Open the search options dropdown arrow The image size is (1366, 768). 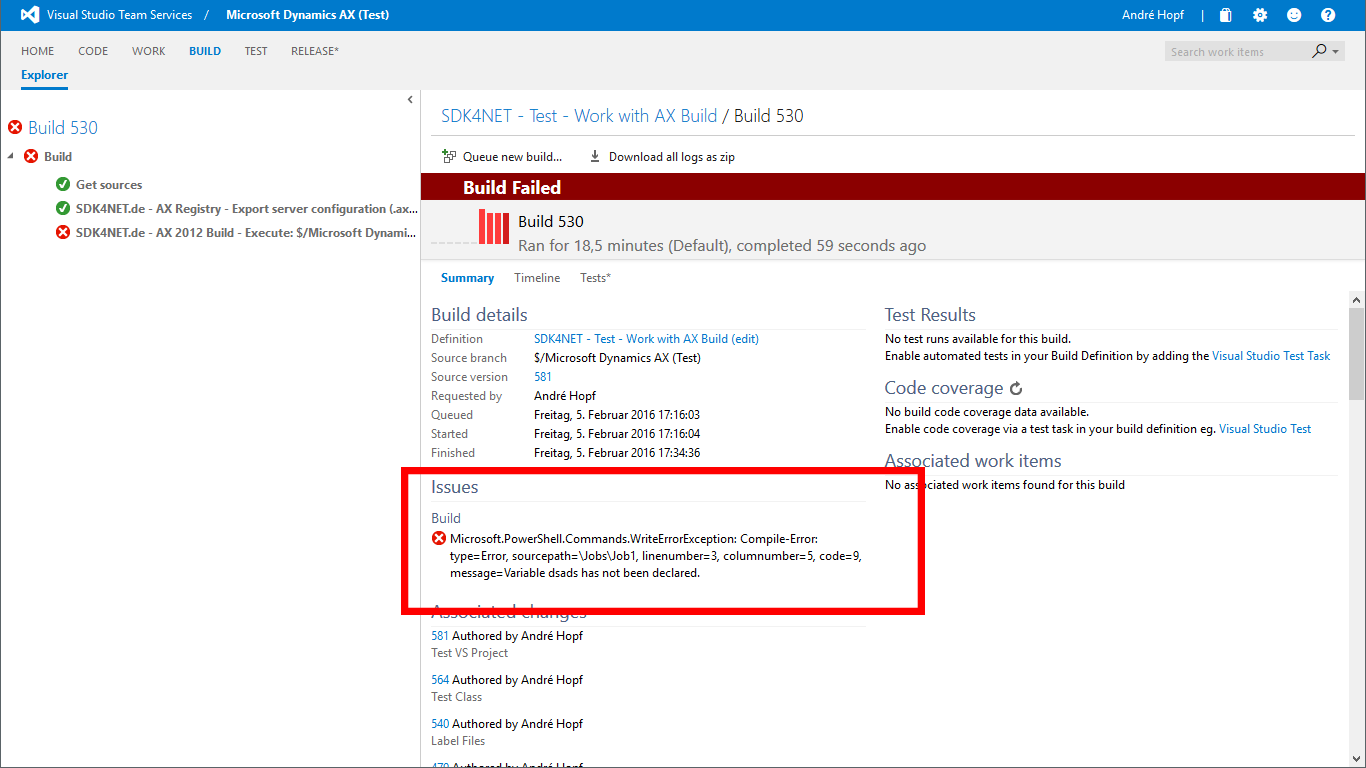1336,52
